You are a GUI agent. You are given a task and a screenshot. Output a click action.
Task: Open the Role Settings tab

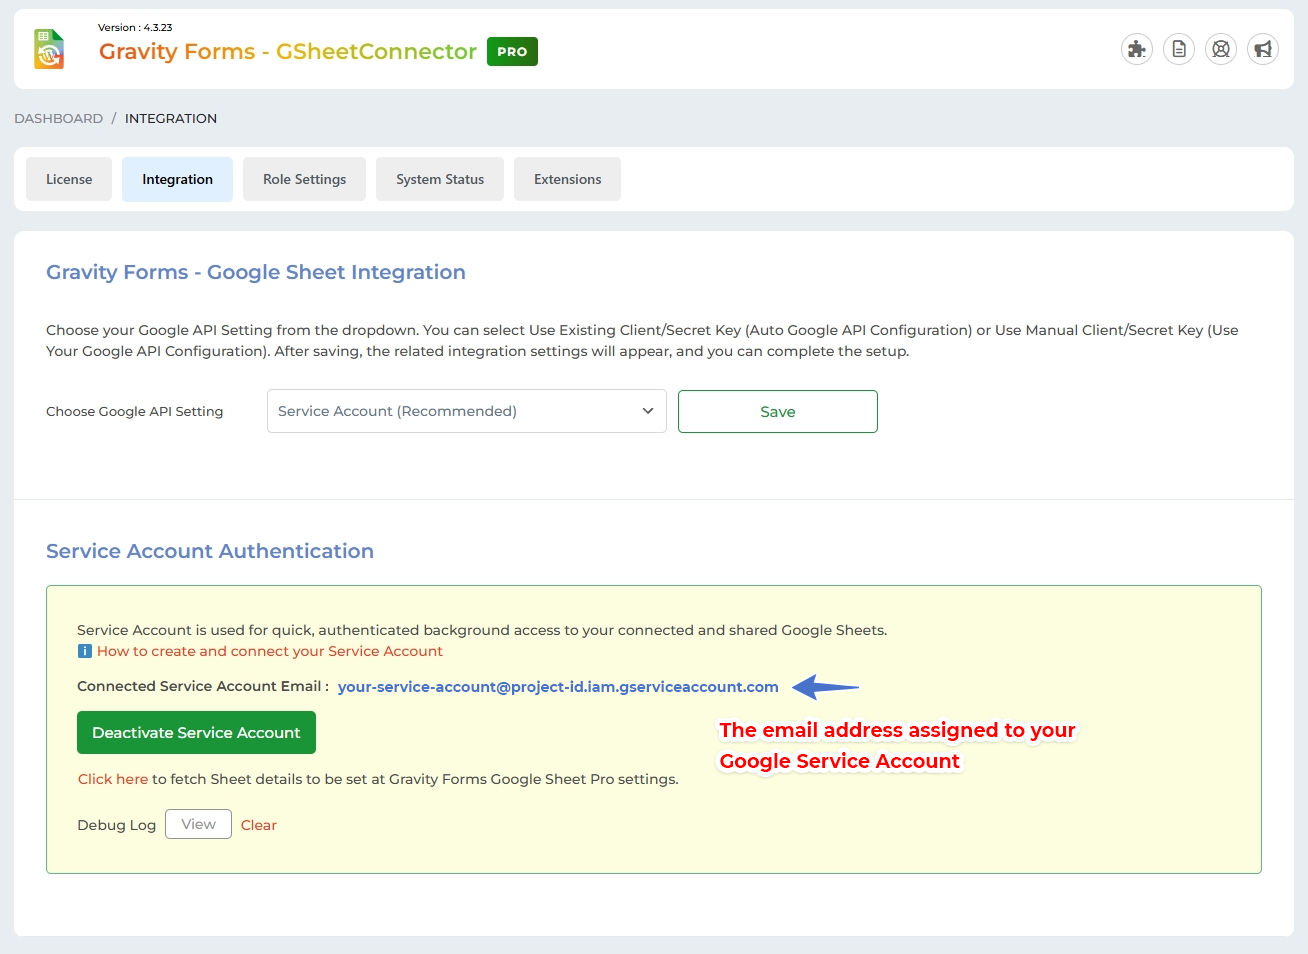[304, 179]
